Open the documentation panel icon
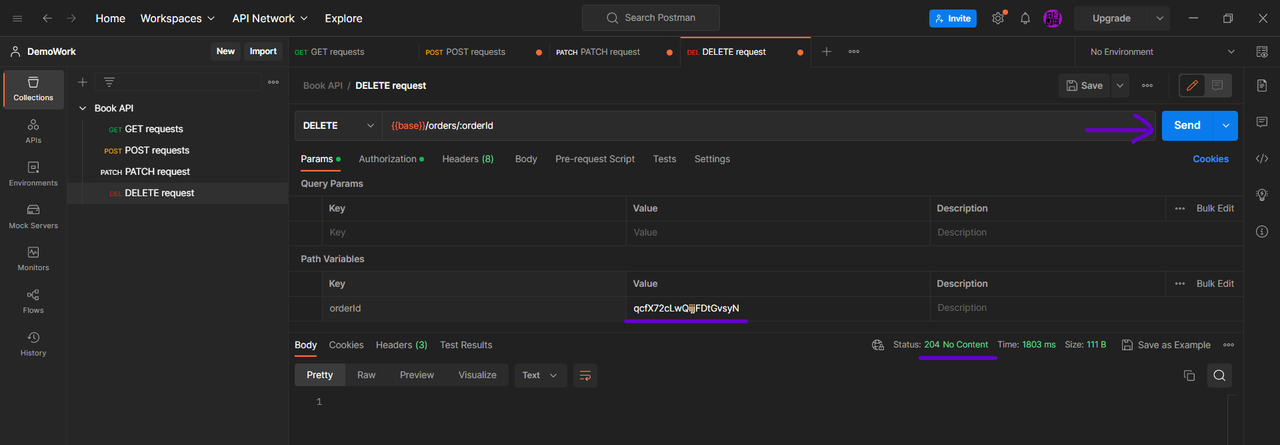Viewport: 1280px width, 445px height. point(1262,86)
